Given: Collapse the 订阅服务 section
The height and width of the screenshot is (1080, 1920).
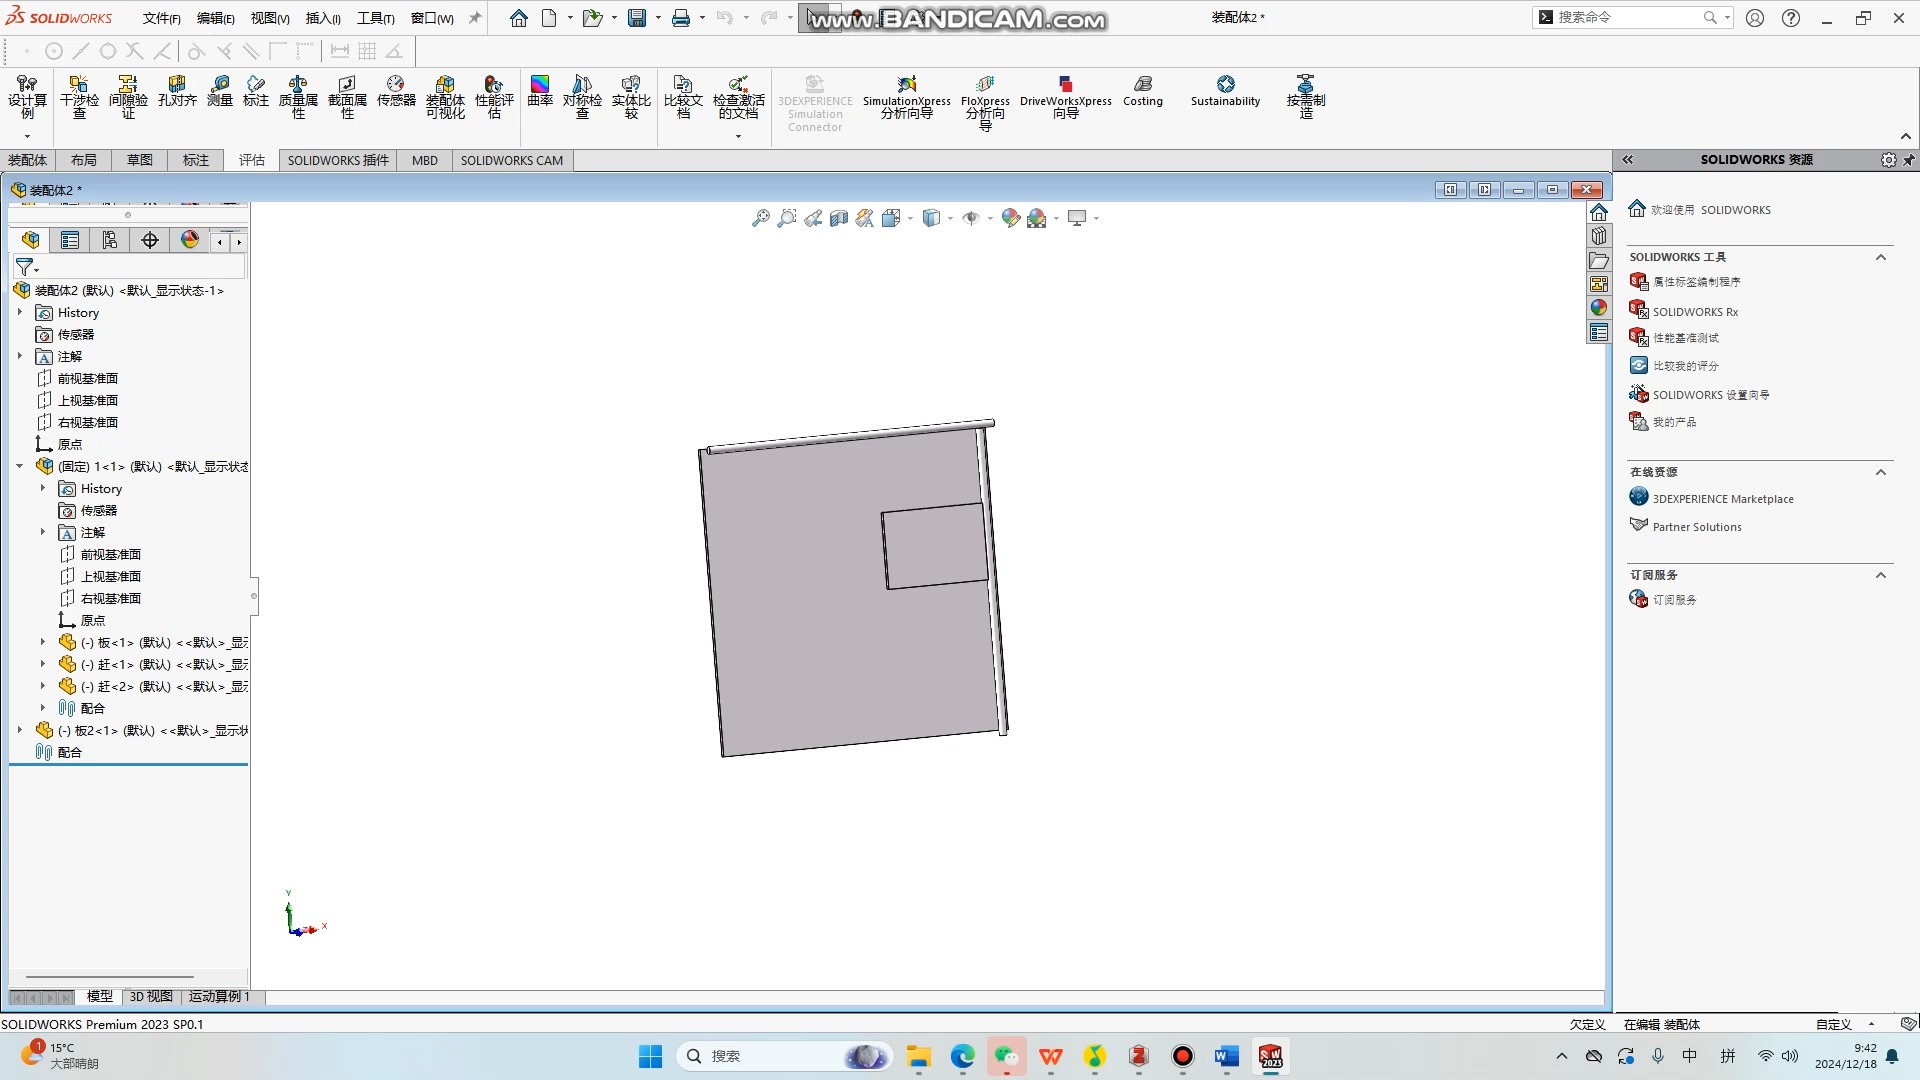Looking at the screenshot, I should coord(1881,574).
